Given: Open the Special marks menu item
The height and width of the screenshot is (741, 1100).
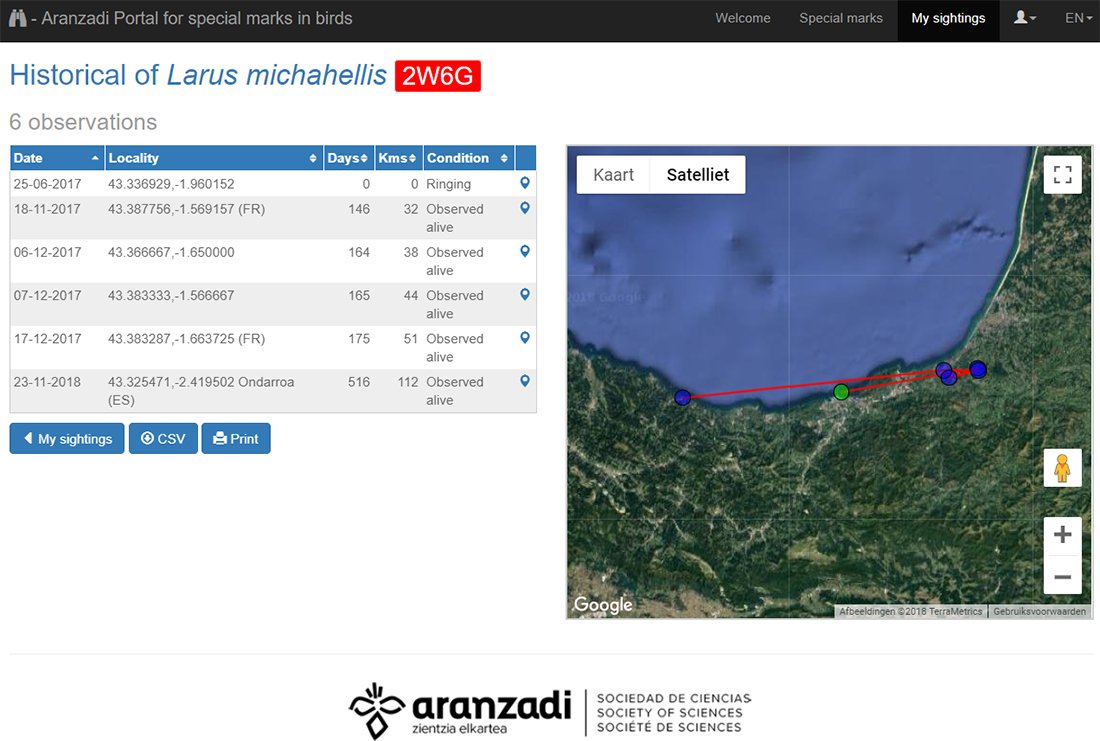Looking at the screenshot, I should (x=840, y=18).
